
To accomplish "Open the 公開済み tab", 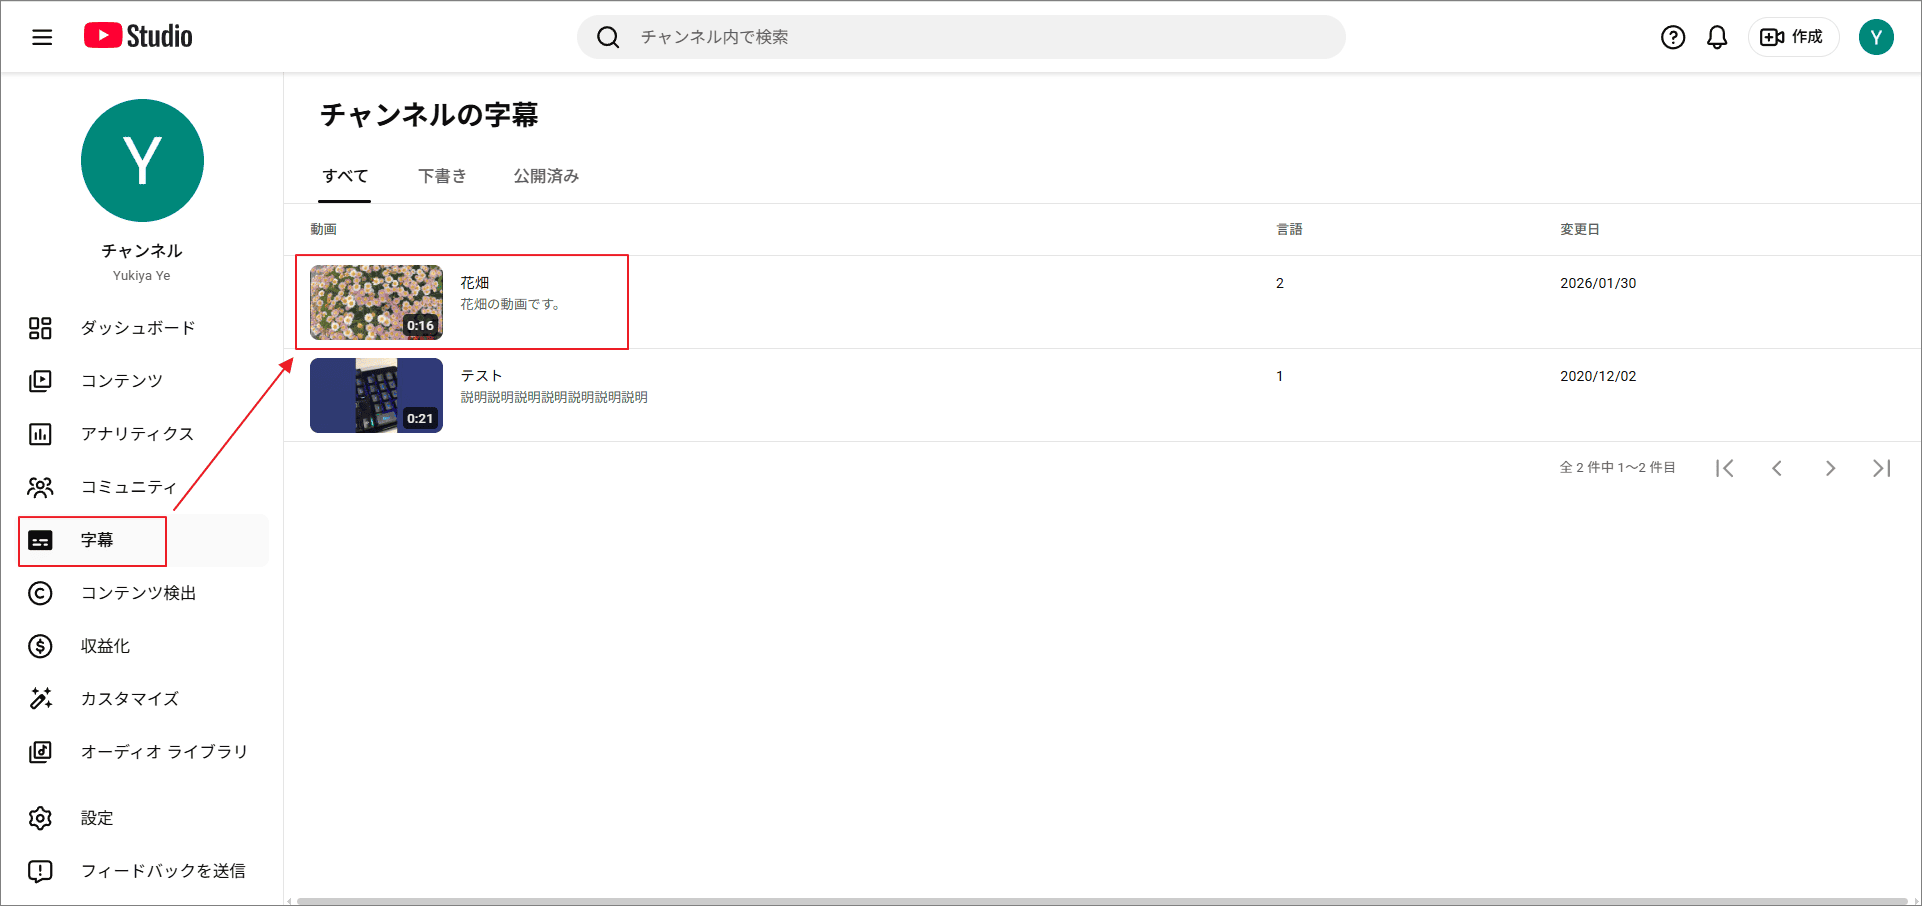I will click(545, 176).
